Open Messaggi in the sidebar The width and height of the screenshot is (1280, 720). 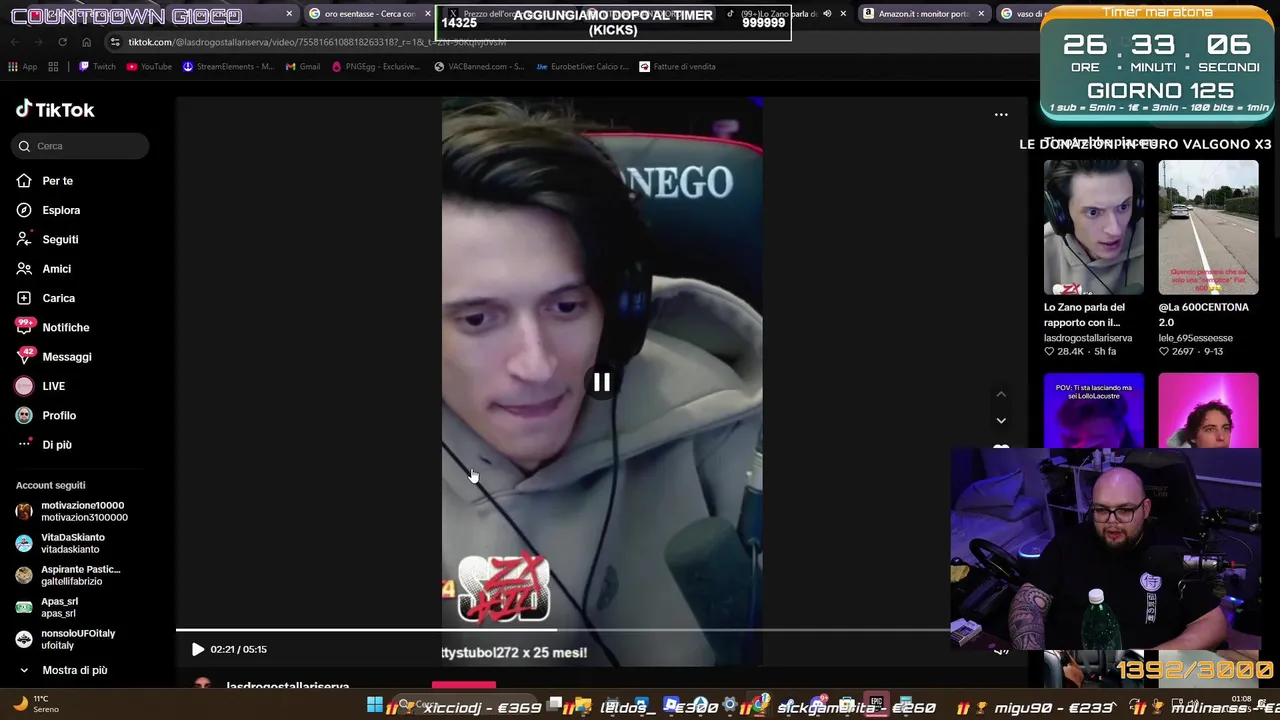point(67,357)
